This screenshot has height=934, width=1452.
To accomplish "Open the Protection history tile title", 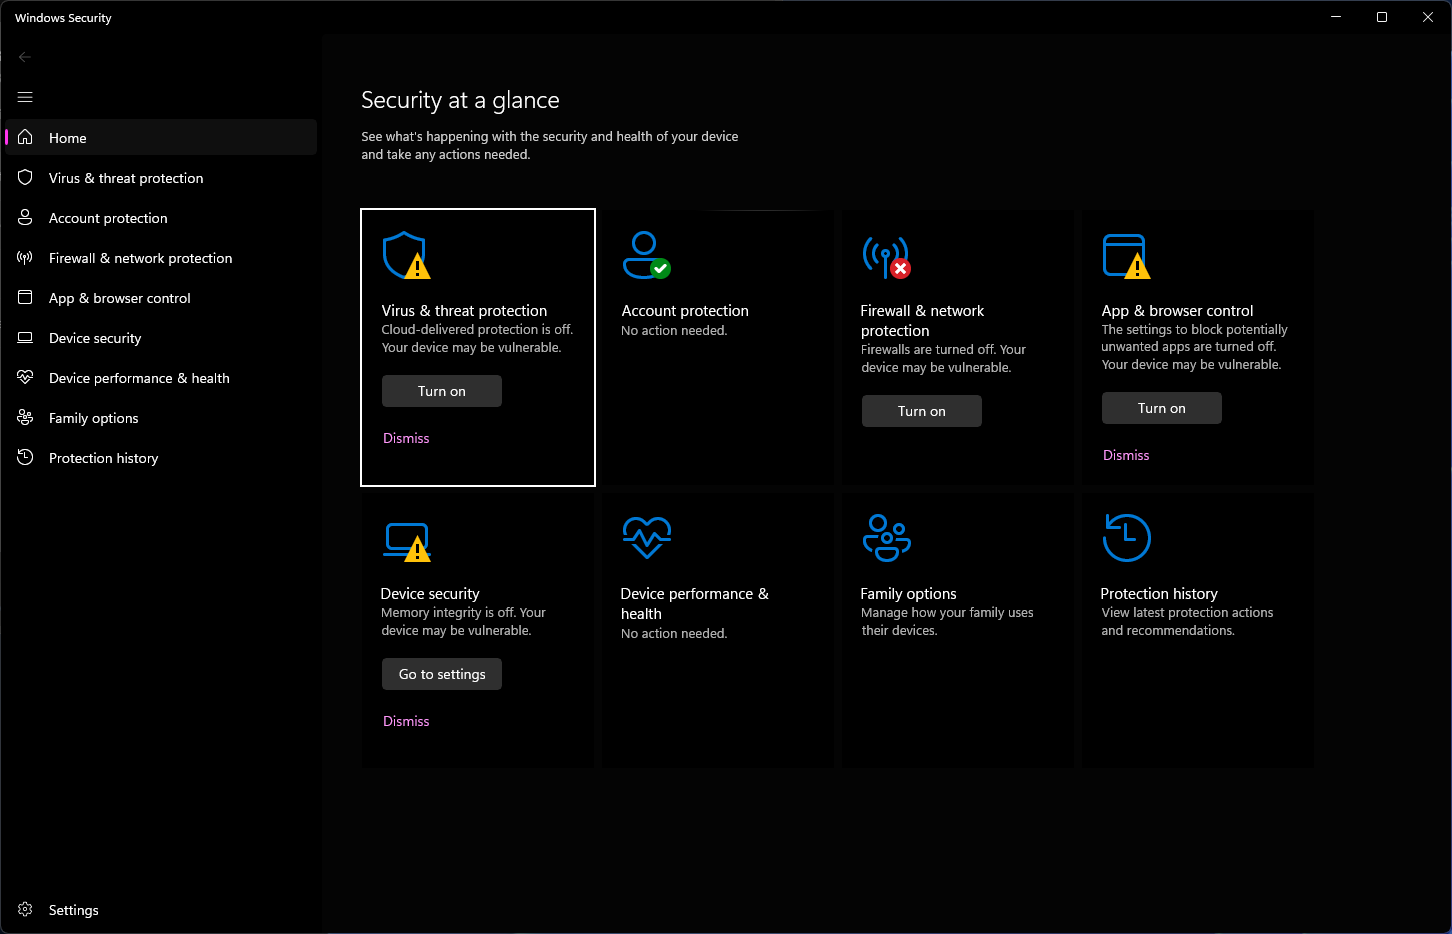I will (1159, 594).
